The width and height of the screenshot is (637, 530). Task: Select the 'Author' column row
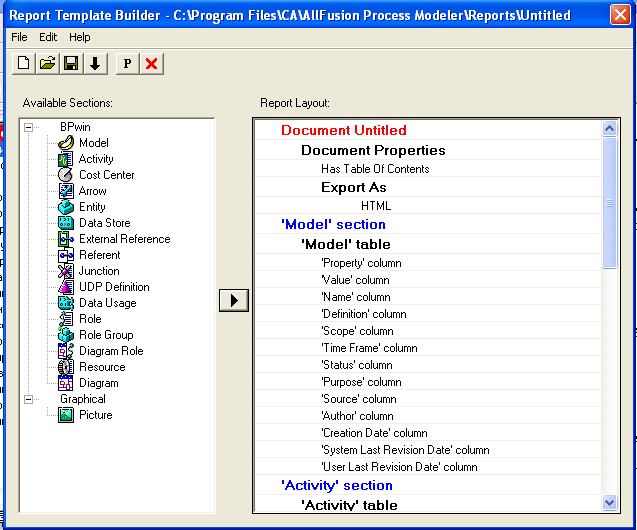click(x=428, y=416)
